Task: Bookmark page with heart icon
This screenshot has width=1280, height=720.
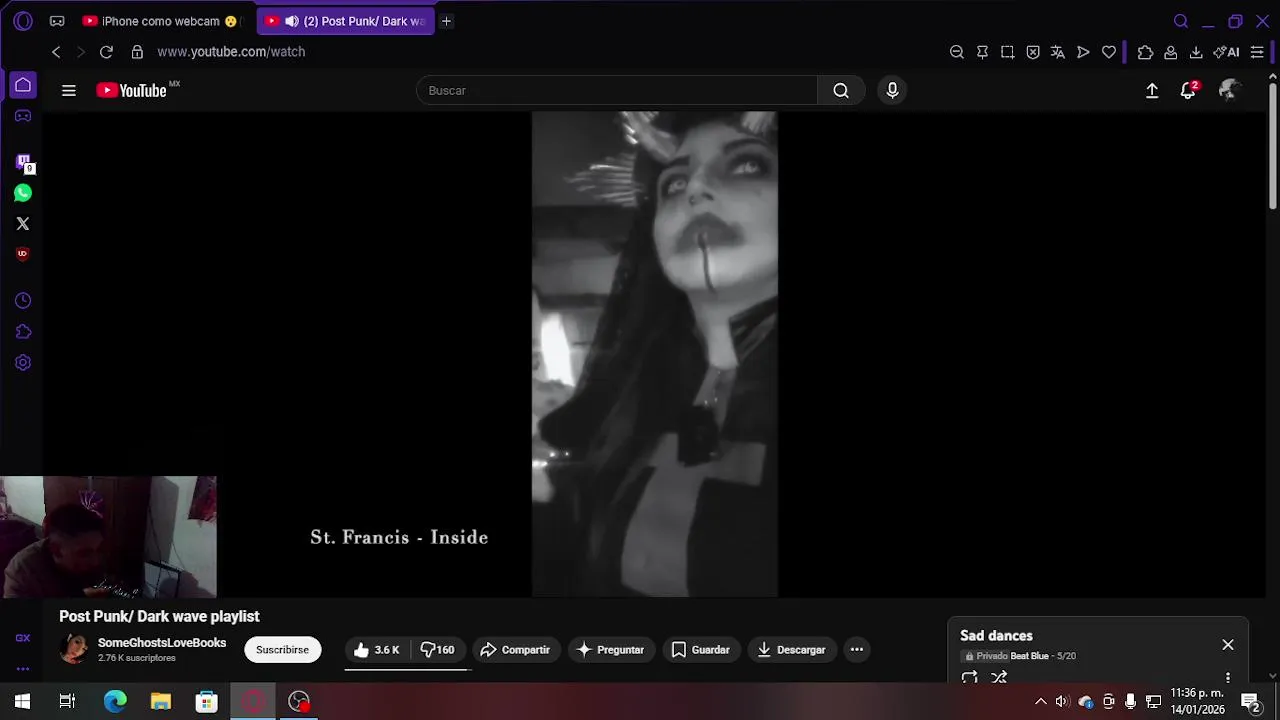Action: tap(1109, 52)
